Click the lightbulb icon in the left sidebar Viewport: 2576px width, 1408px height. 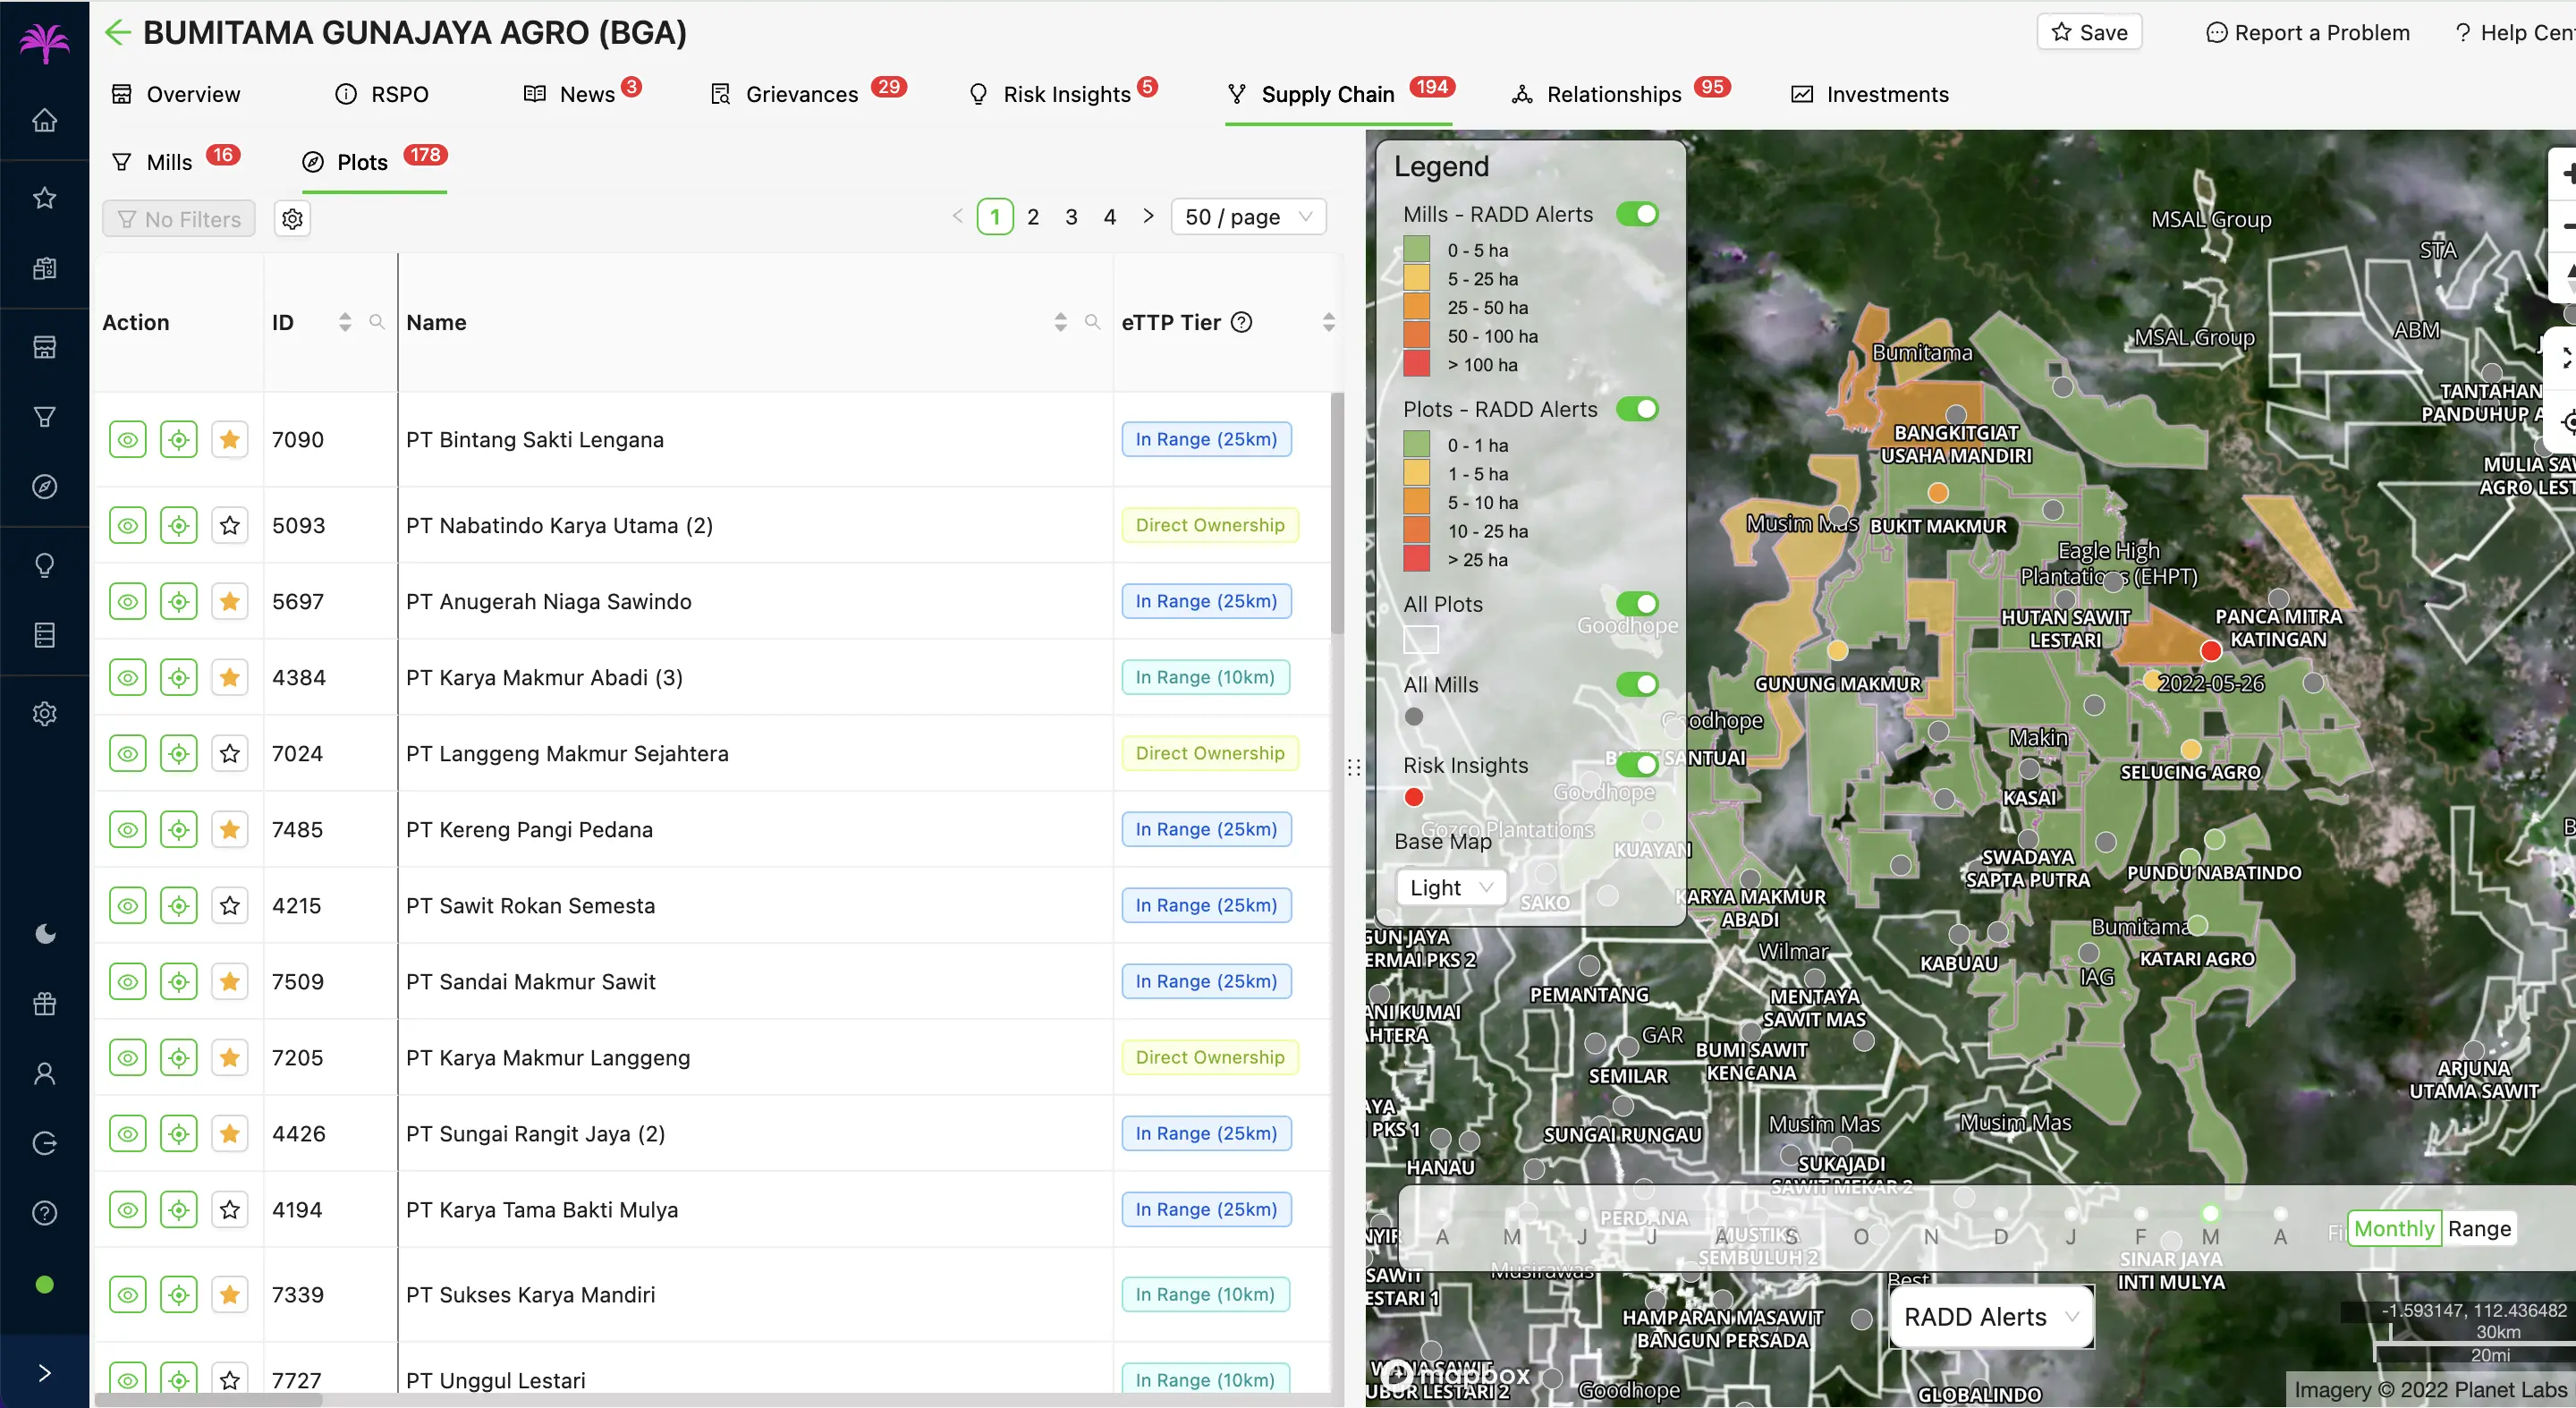click(44, 566)
